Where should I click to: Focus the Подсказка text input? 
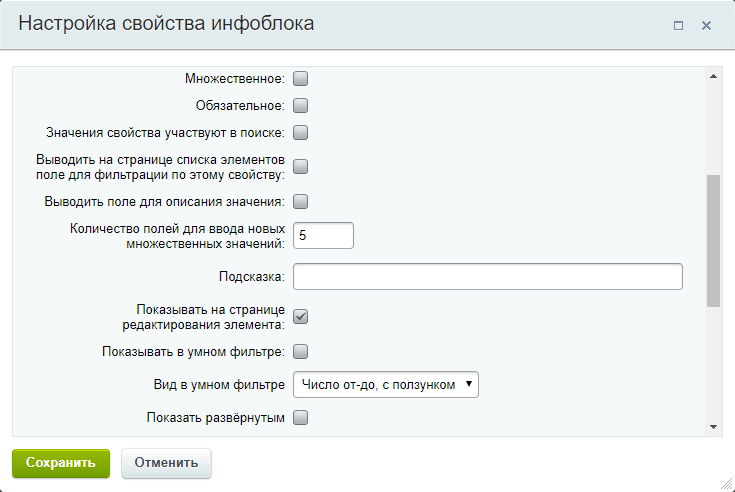pyautogui.click(x=488, y=276)
